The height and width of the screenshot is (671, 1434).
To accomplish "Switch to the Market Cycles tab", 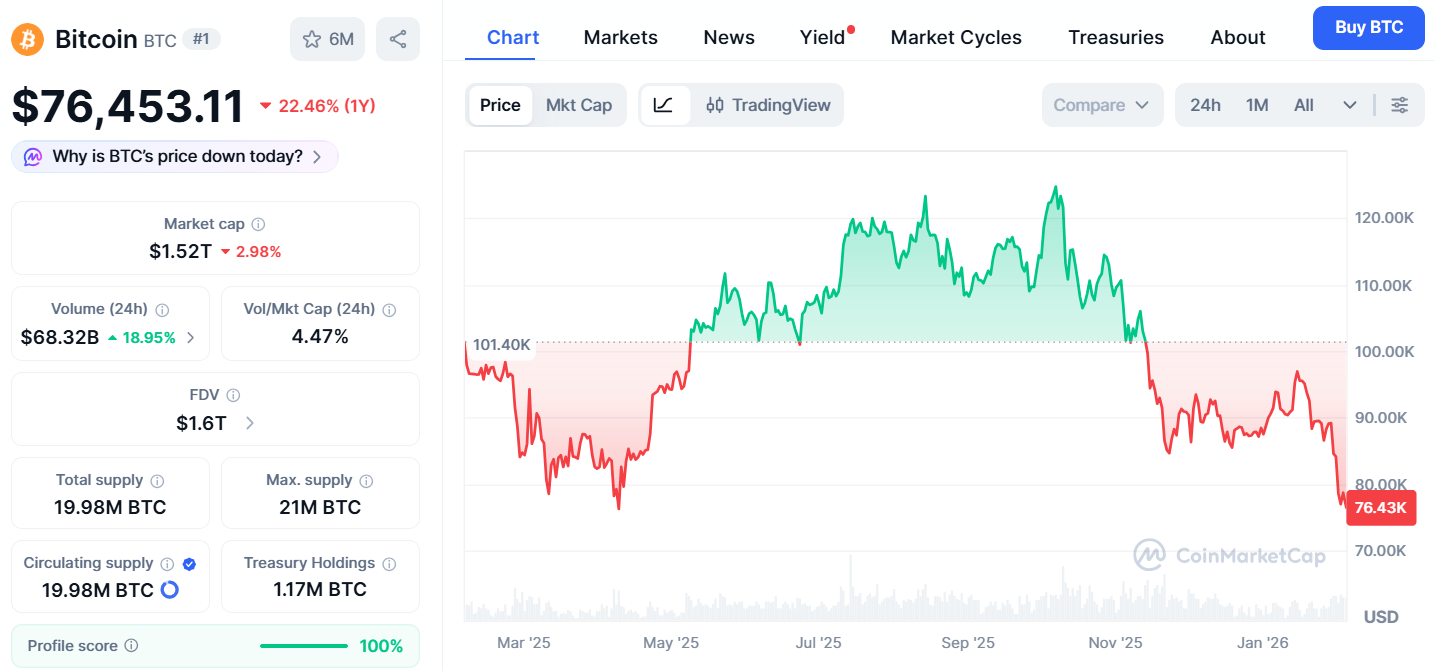I will (955, 38).
